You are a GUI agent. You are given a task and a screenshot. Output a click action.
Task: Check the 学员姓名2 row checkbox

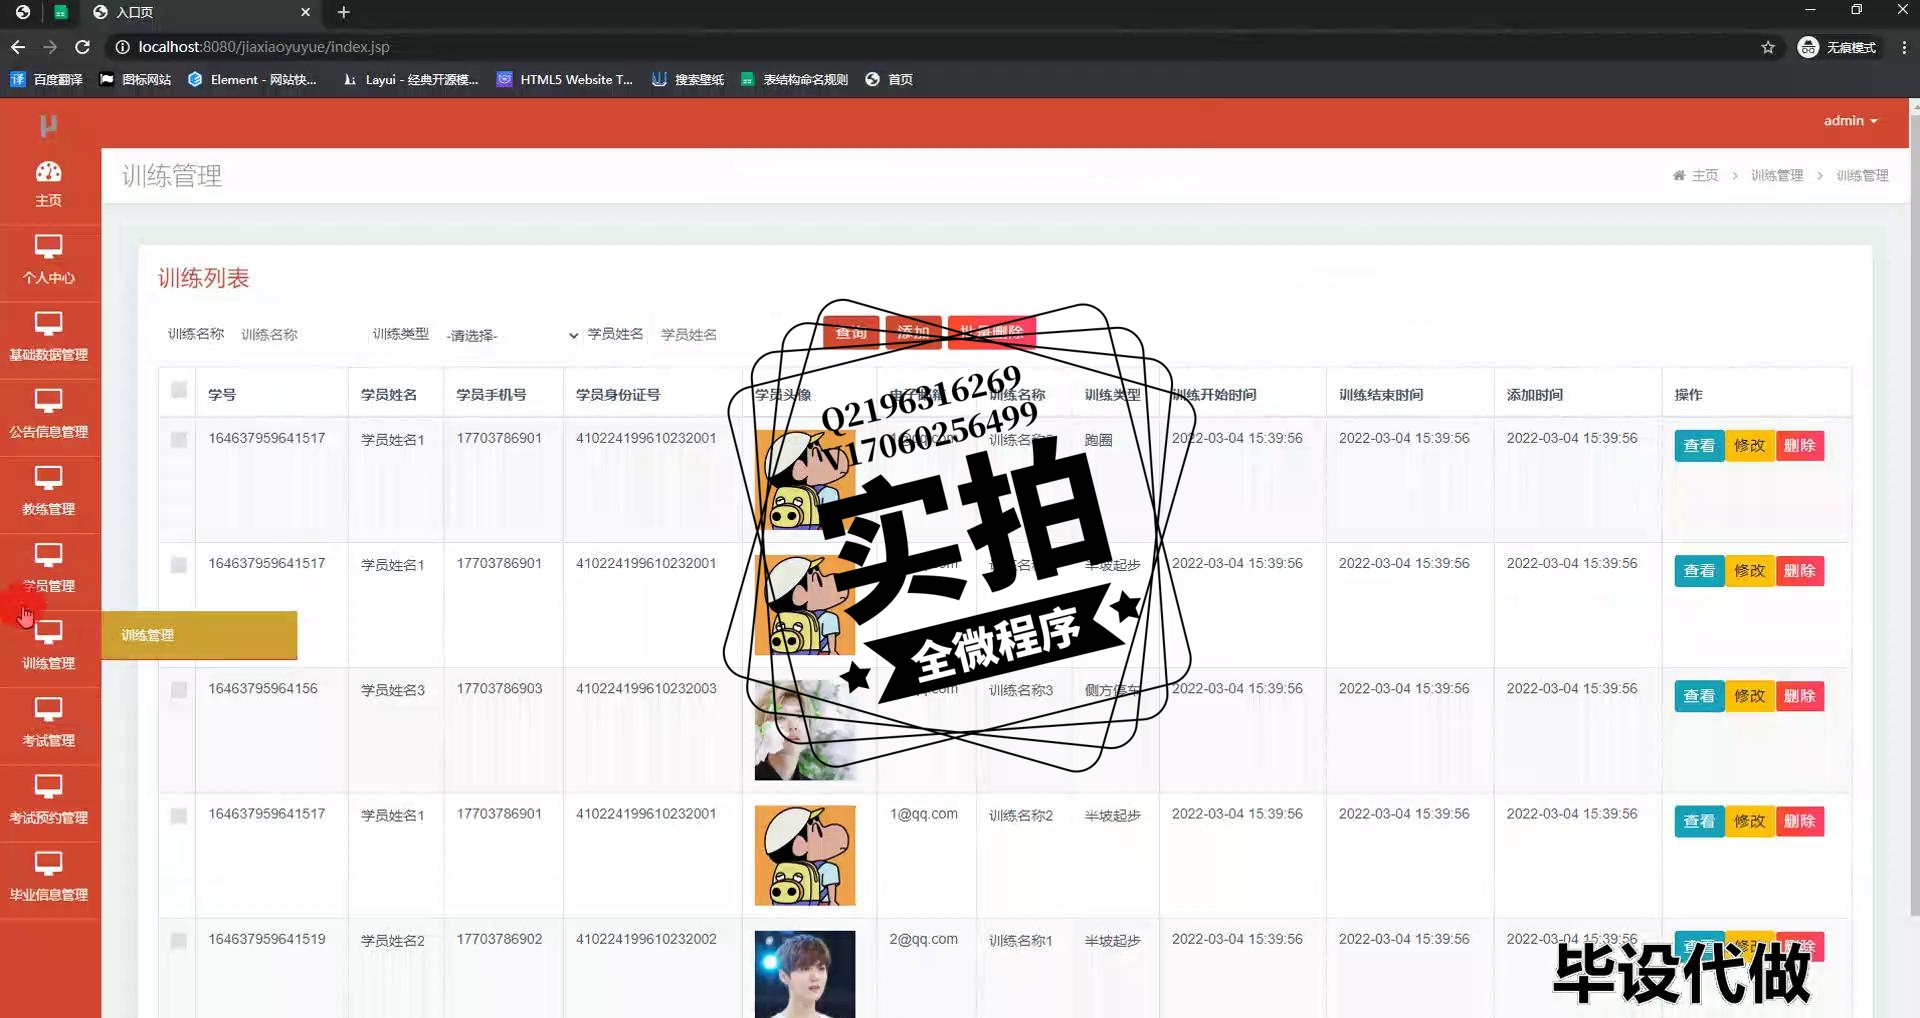179,940
